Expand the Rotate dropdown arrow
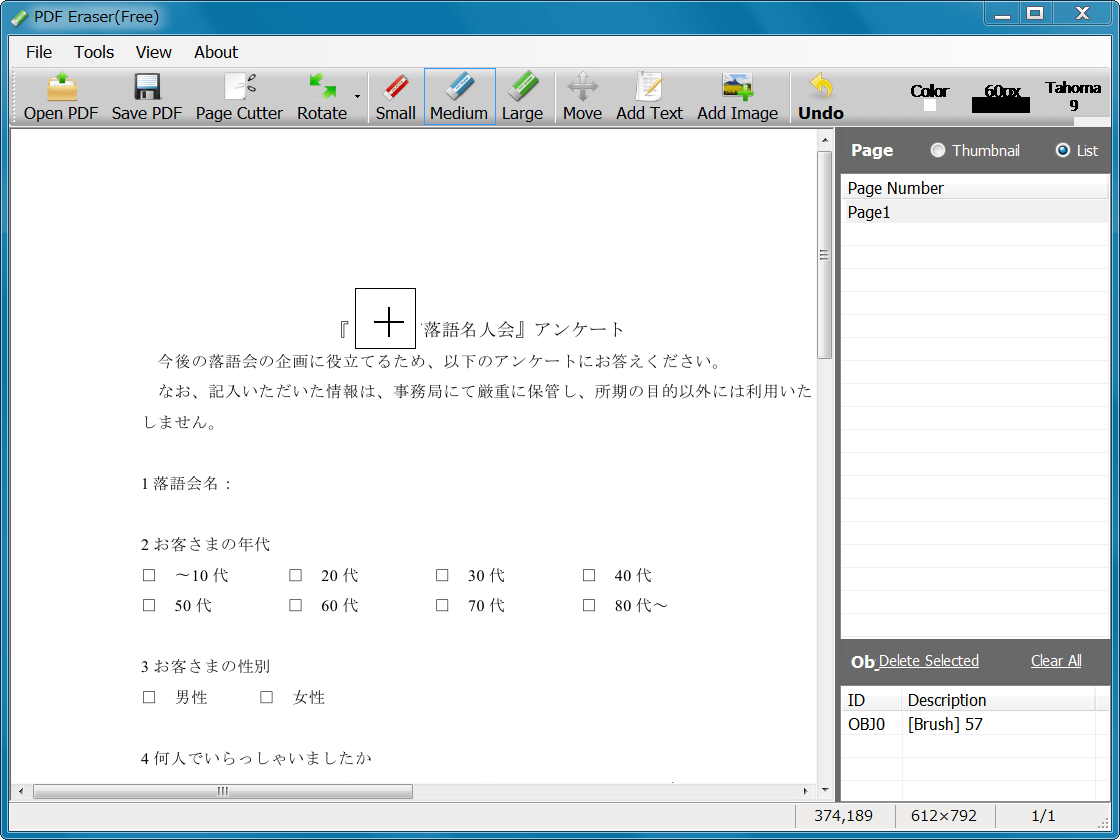 tap(357, 97)
